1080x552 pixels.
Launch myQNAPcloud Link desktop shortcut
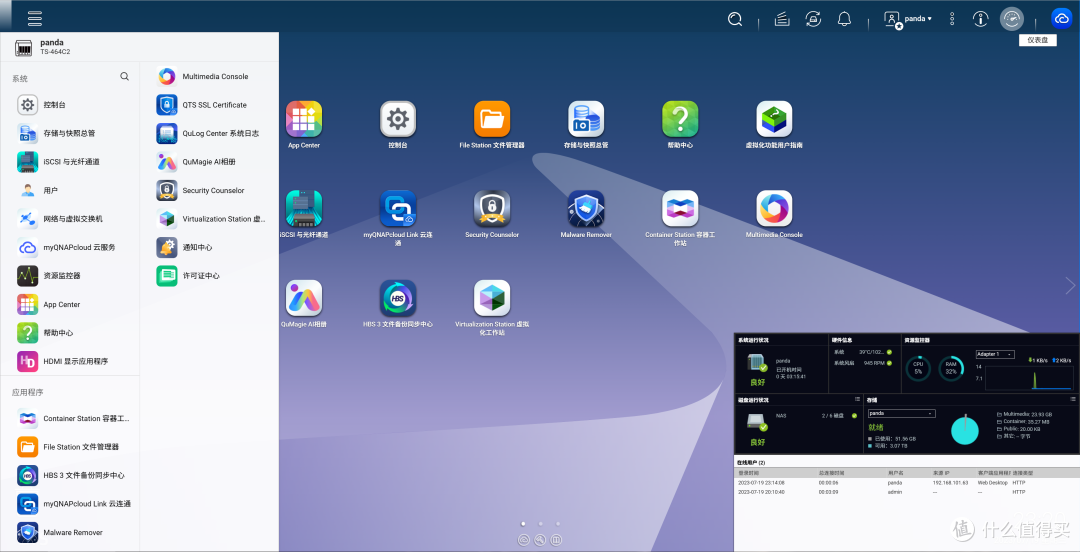(398, 209)
